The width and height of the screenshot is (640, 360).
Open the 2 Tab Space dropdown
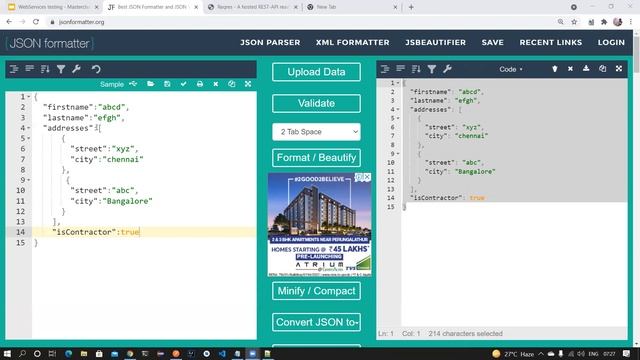coord(316,132)
